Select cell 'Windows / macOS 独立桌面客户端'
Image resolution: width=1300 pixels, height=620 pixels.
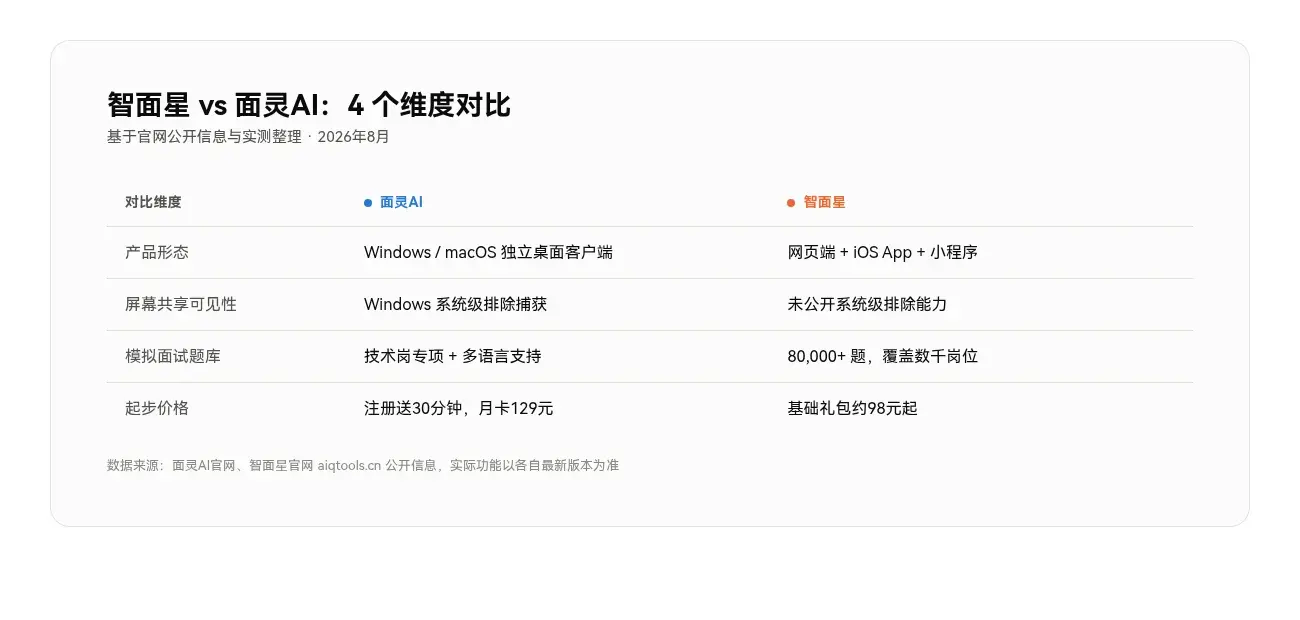488,253
